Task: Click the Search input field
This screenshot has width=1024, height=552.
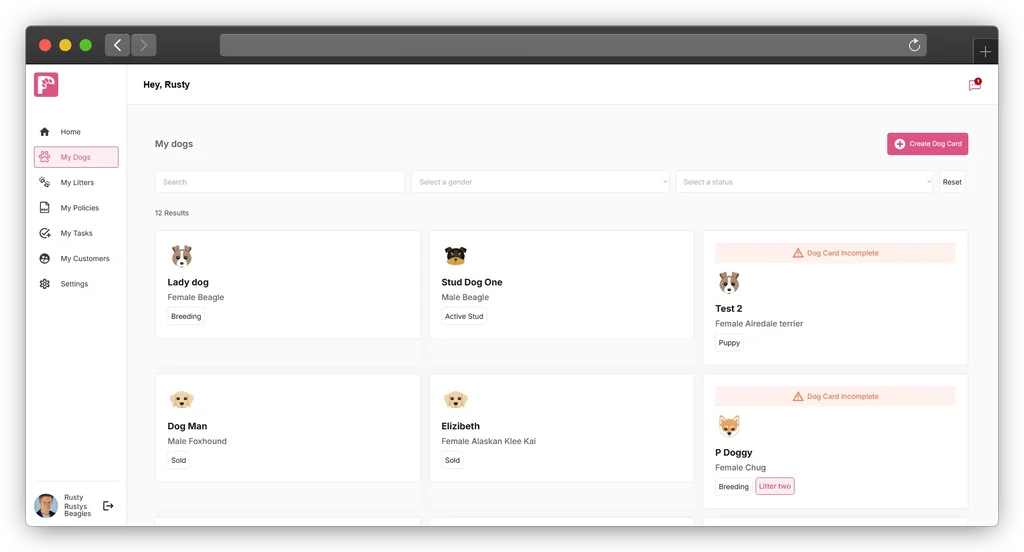Action: click(x=280, y=182)
